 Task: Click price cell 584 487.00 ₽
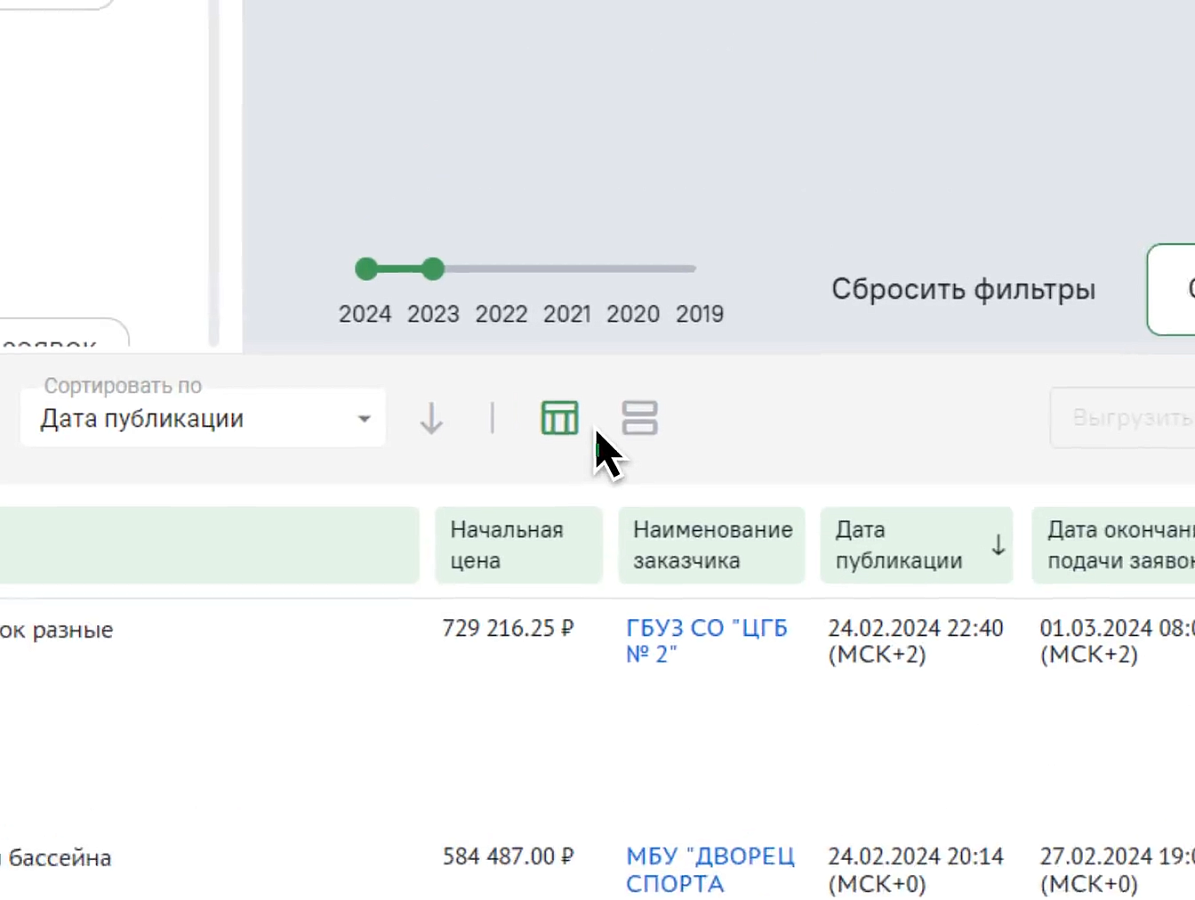(x=508, y=857)
